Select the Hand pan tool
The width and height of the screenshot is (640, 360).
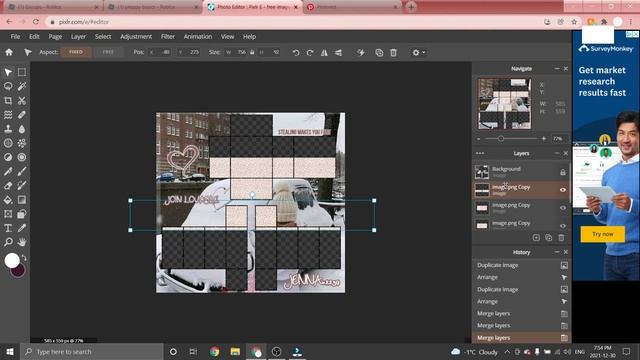[22, 242]
